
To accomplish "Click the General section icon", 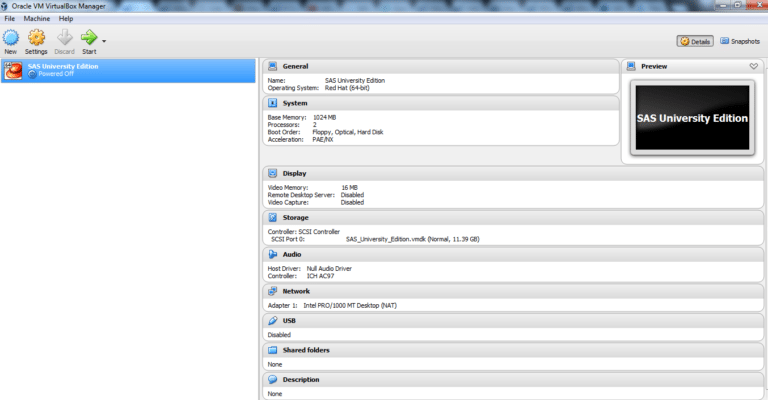I will 273,66.
